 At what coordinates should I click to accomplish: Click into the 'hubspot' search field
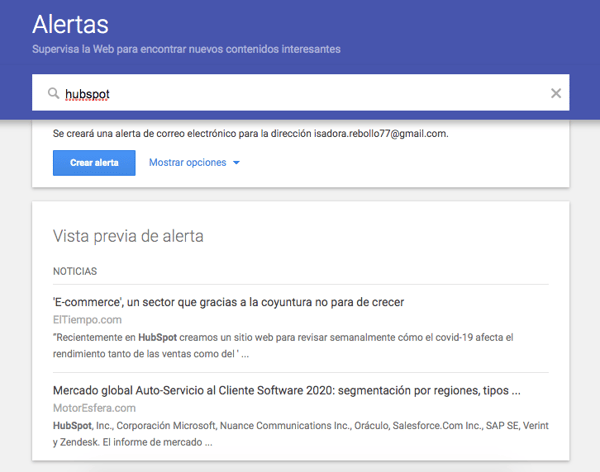(x=300, y=94)
